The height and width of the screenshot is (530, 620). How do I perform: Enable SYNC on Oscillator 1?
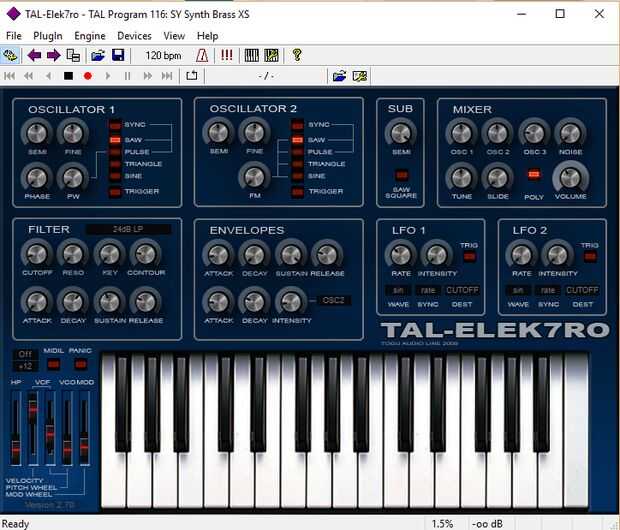115,125
